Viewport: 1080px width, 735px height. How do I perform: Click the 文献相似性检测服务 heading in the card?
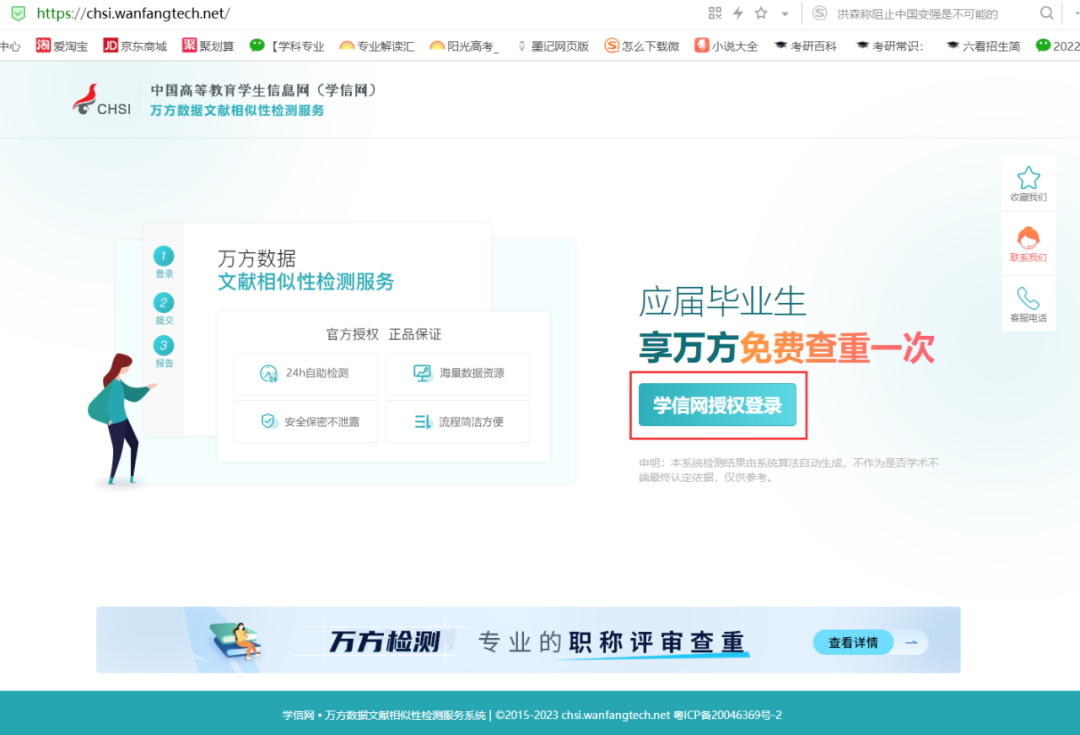point(306,281)
